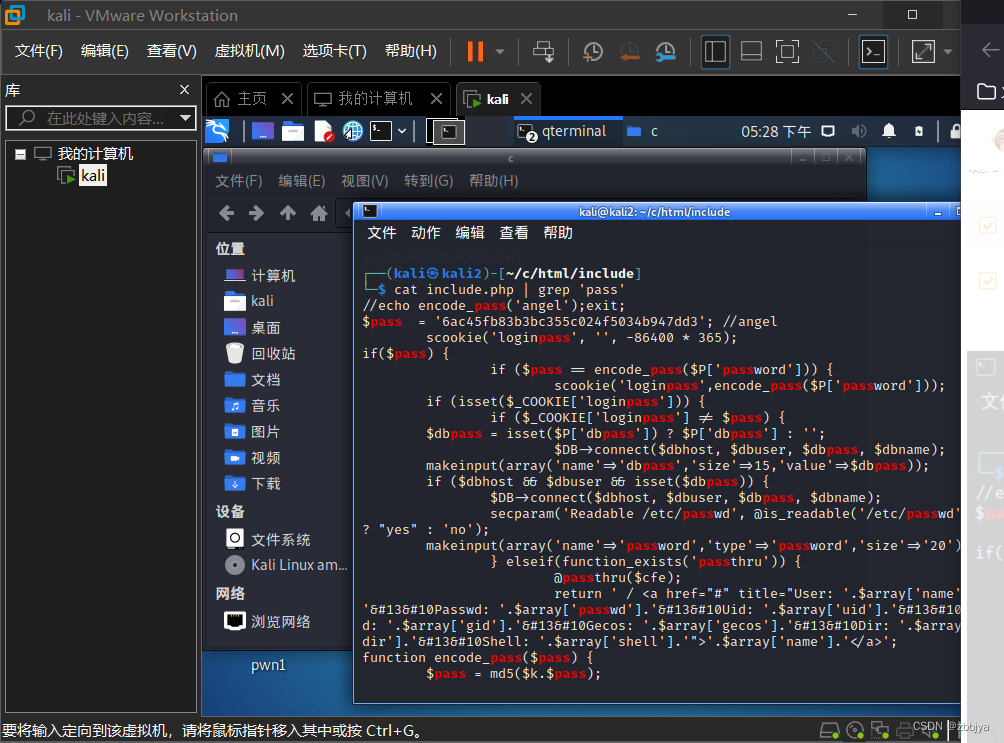Image resolution: width=1004 pixels, height=743 pixels.
Task: Launch the web browser globe icon
Action: 353,131
